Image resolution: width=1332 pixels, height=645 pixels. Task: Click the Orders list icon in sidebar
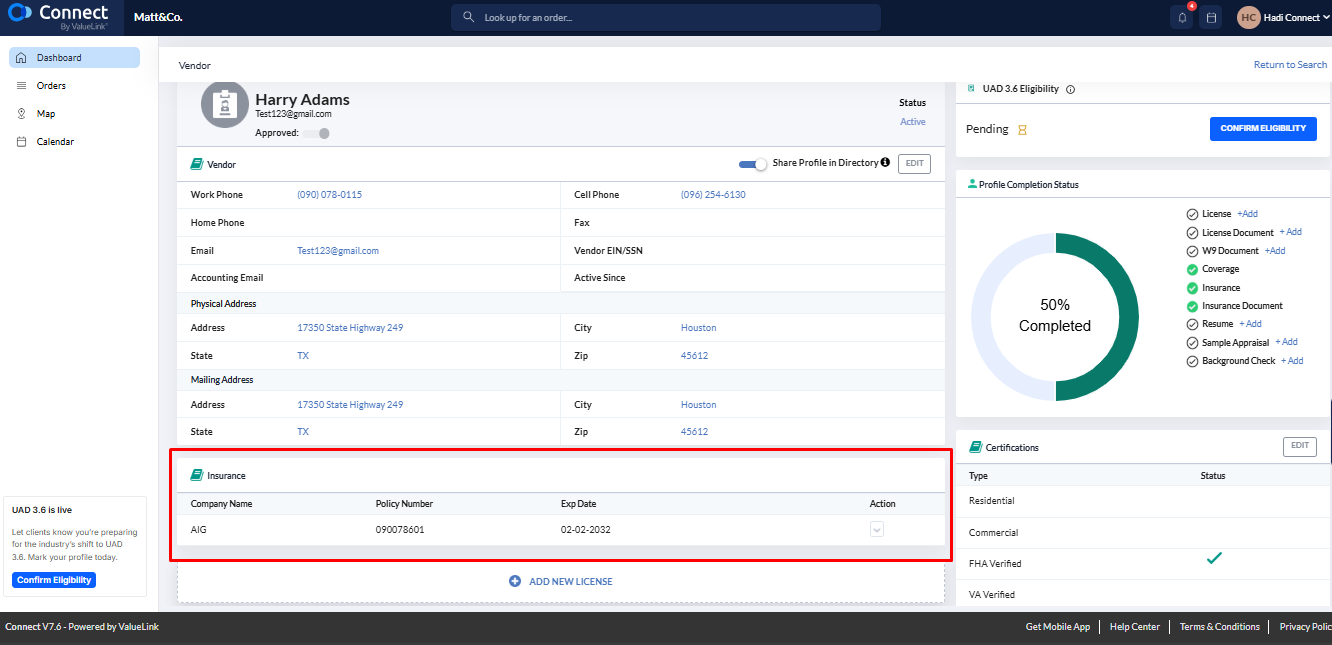pos(21,86)
